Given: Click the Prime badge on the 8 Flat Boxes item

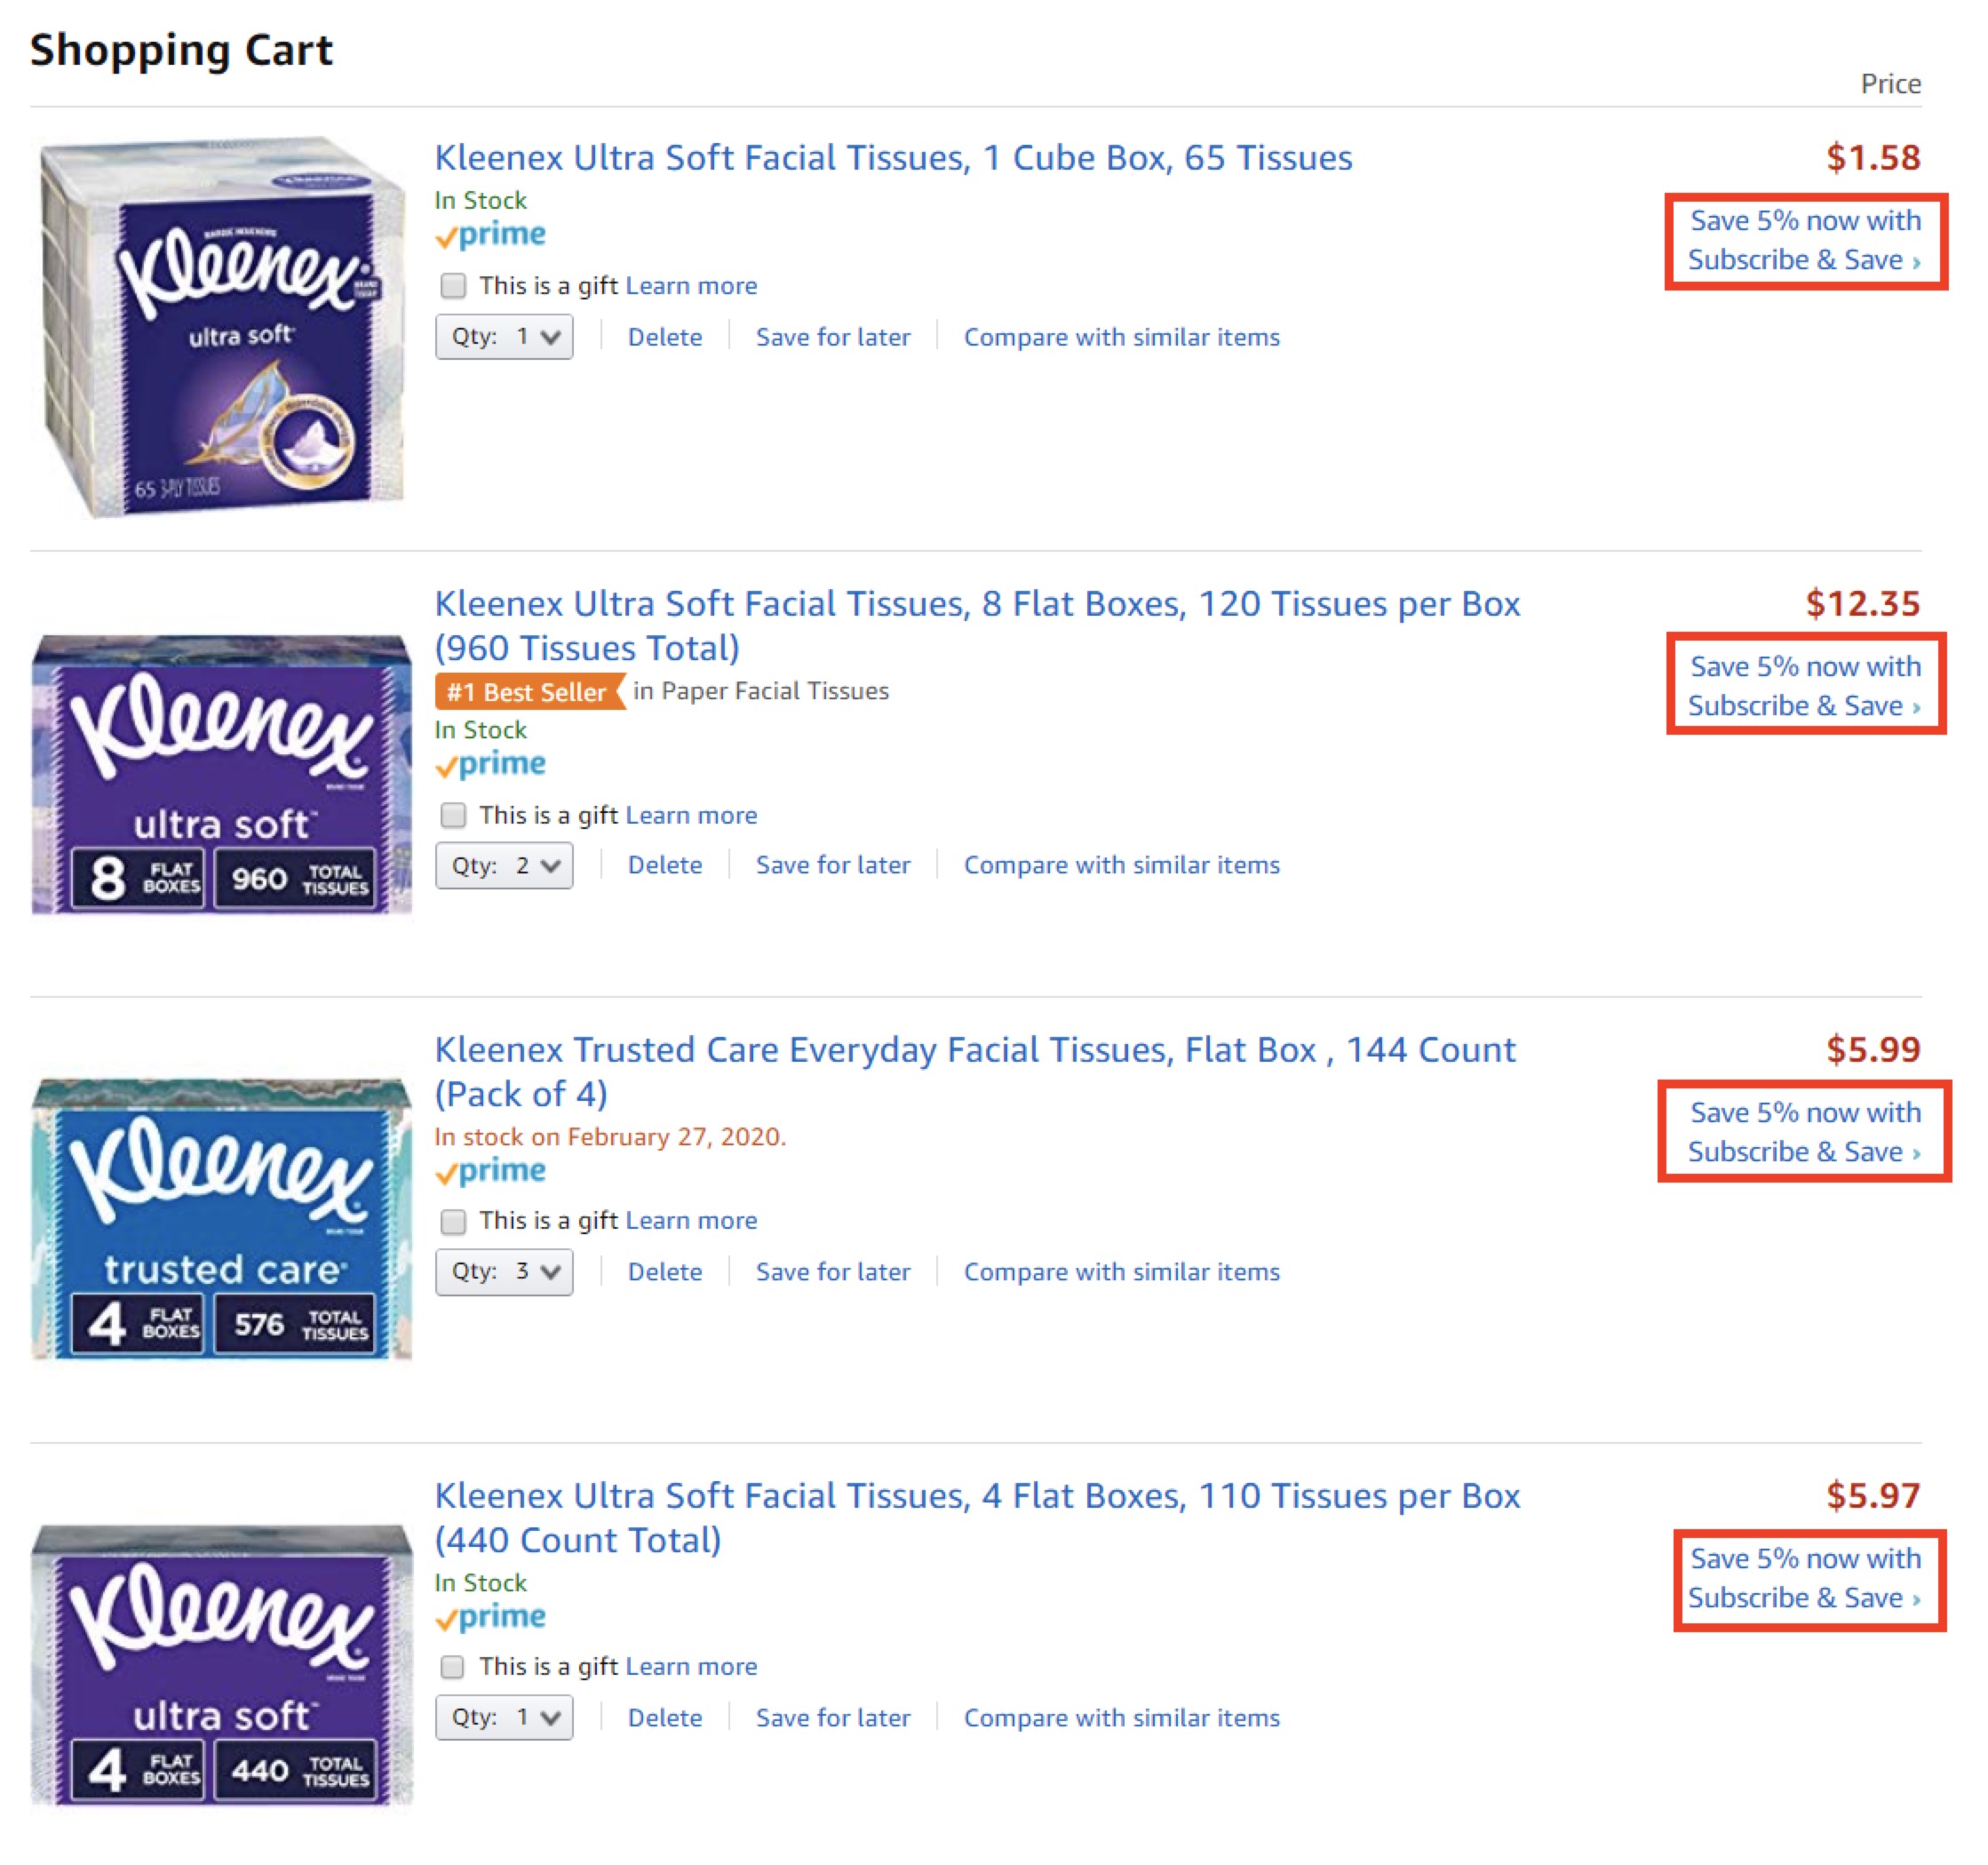Looking at the screenshot, I should 492,763.
